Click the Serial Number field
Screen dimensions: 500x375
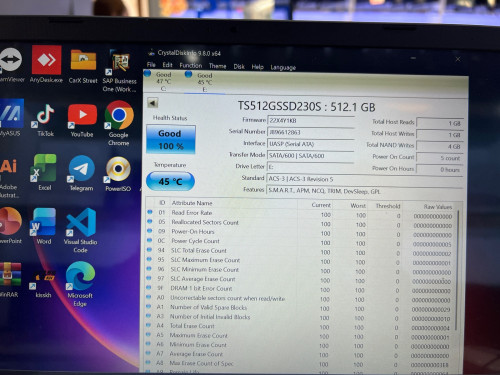click(310, 132)
